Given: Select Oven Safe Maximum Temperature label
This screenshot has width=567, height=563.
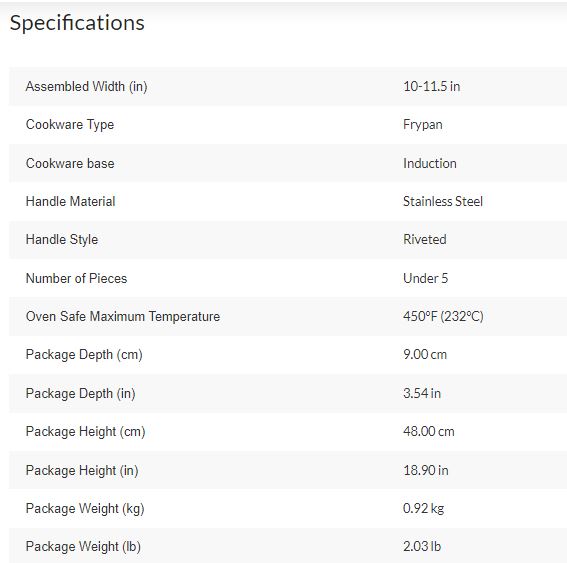Looking at the screenshot, I should point(123,317).
